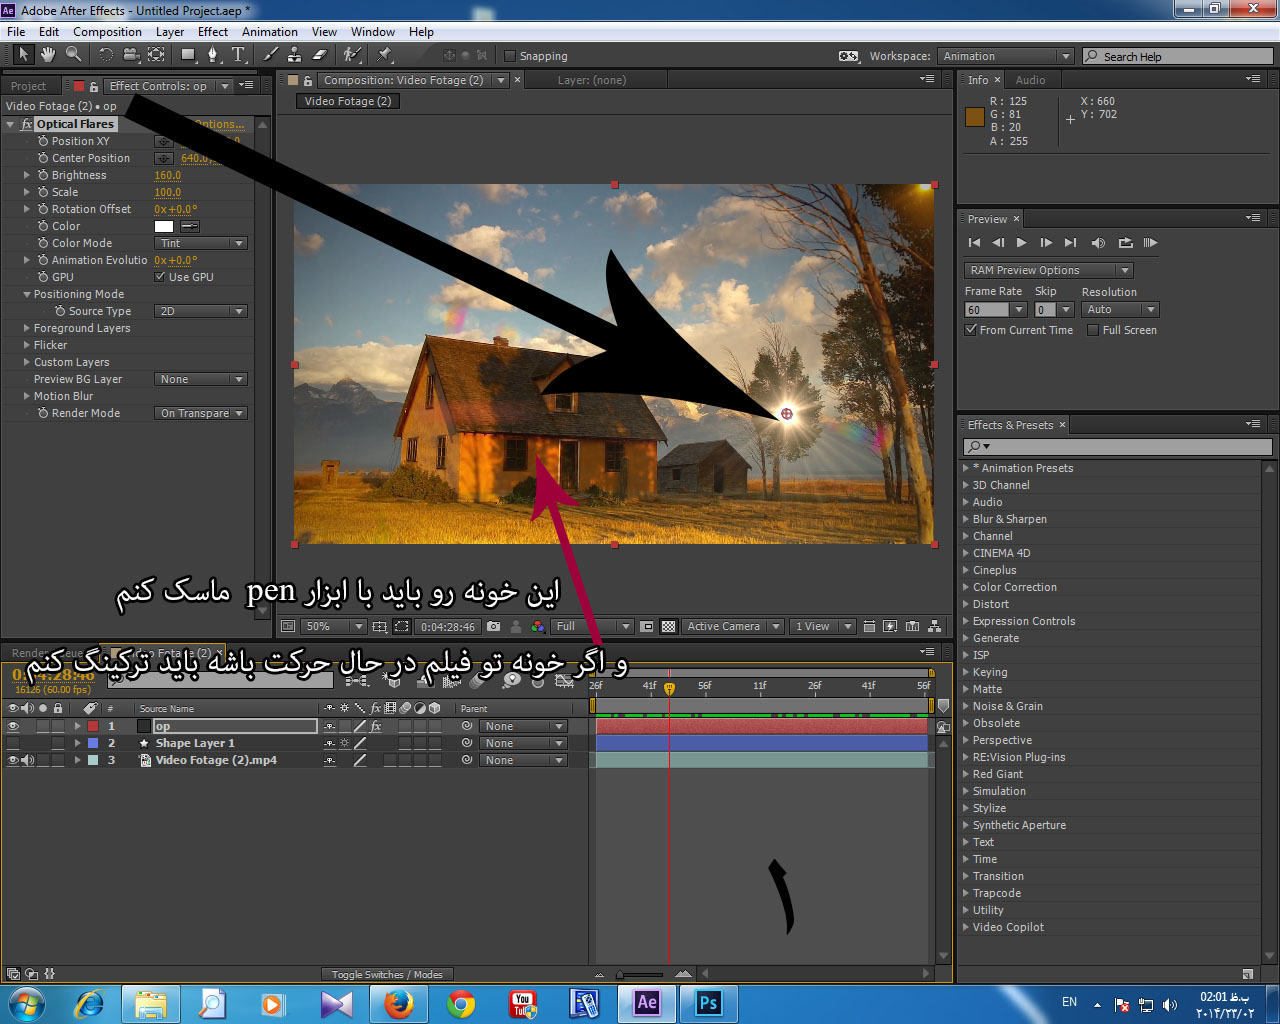The height and width of the screenshot is (1024, 1280).
Task: Open the composition flowchart icon
Action: pyautogui.click(x=934, y=626)
